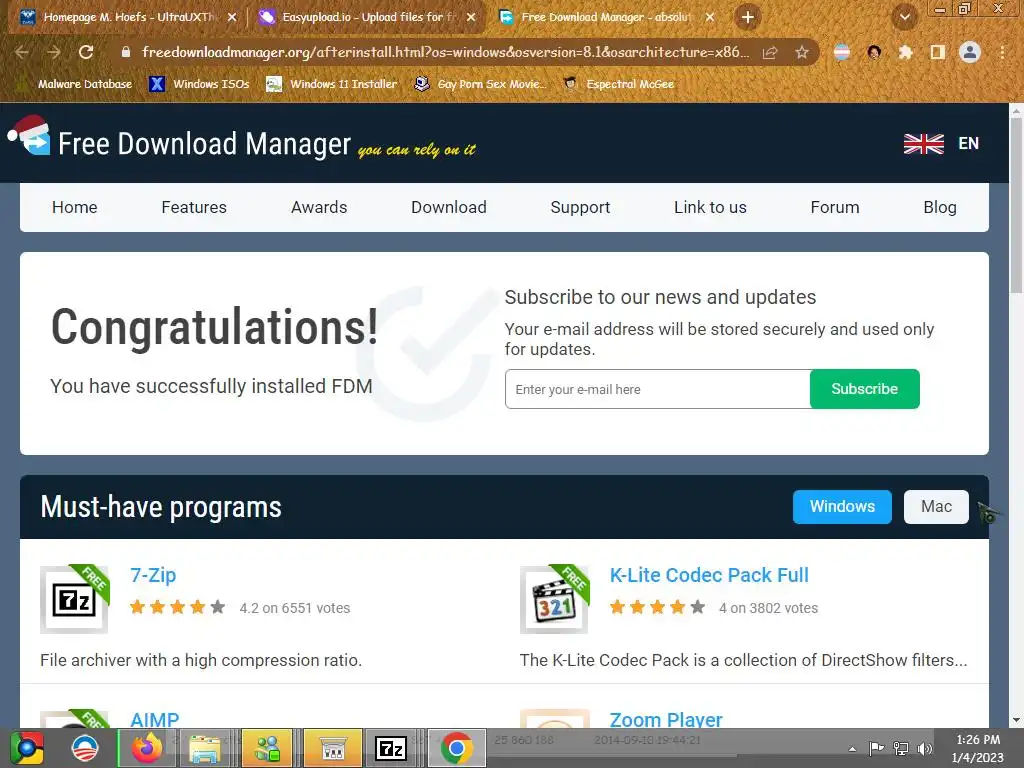Click the e-mail address input field
Image resolution: width=1024 pixels, height=768 pixels.
click(x=658, y=389)
